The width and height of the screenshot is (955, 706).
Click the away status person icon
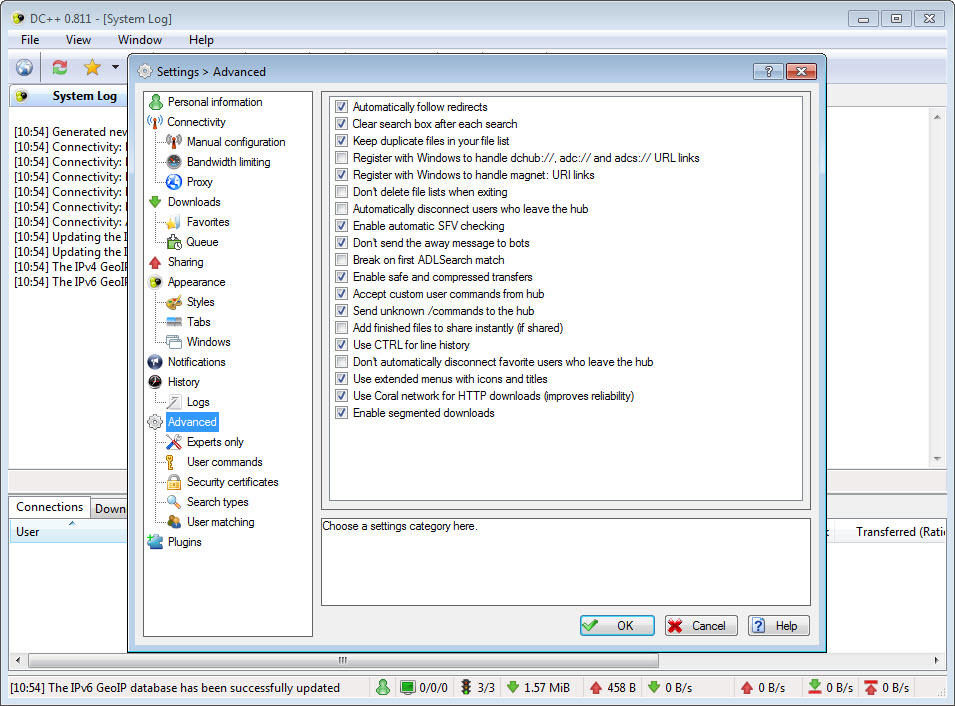pyautogui.click(x=382, y=688)
